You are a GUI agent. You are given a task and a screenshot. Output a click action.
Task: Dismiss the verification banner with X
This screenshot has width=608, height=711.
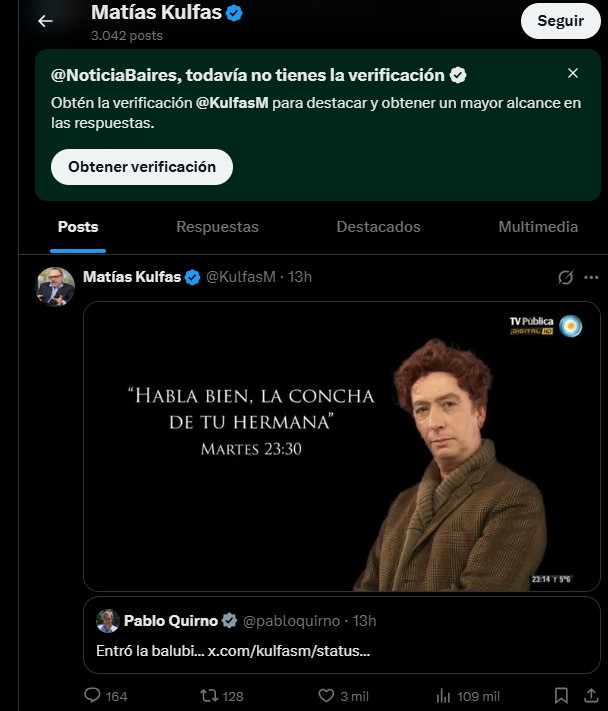573,73
